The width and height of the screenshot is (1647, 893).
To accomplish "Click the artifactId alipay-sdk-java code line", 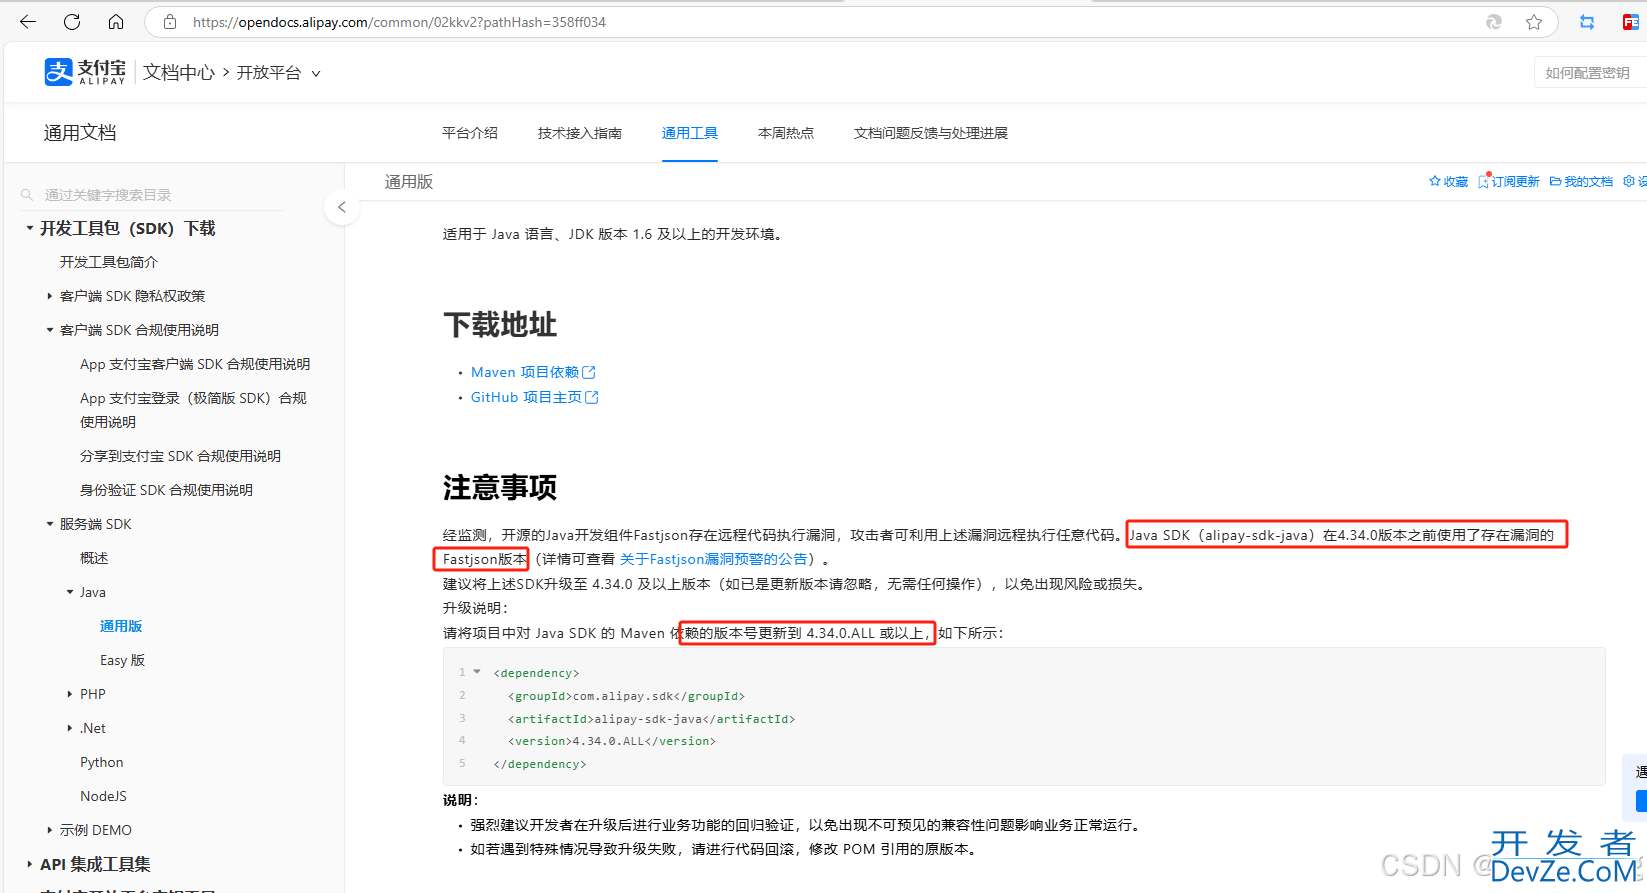I will coord(652,719).
